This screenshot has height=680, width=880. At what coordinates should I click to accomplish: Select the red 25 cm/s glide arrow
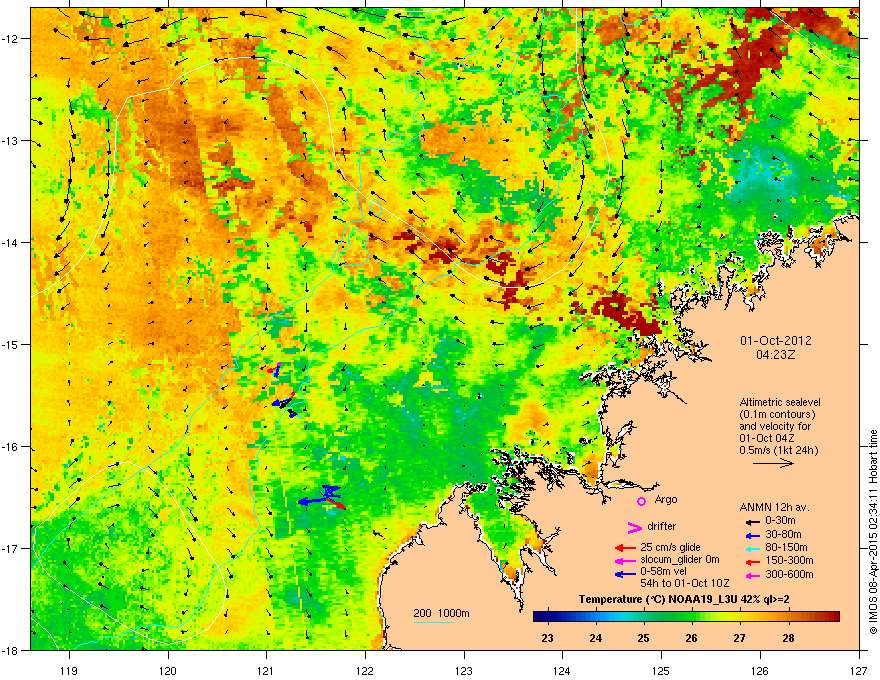click(x=625, y=548)
